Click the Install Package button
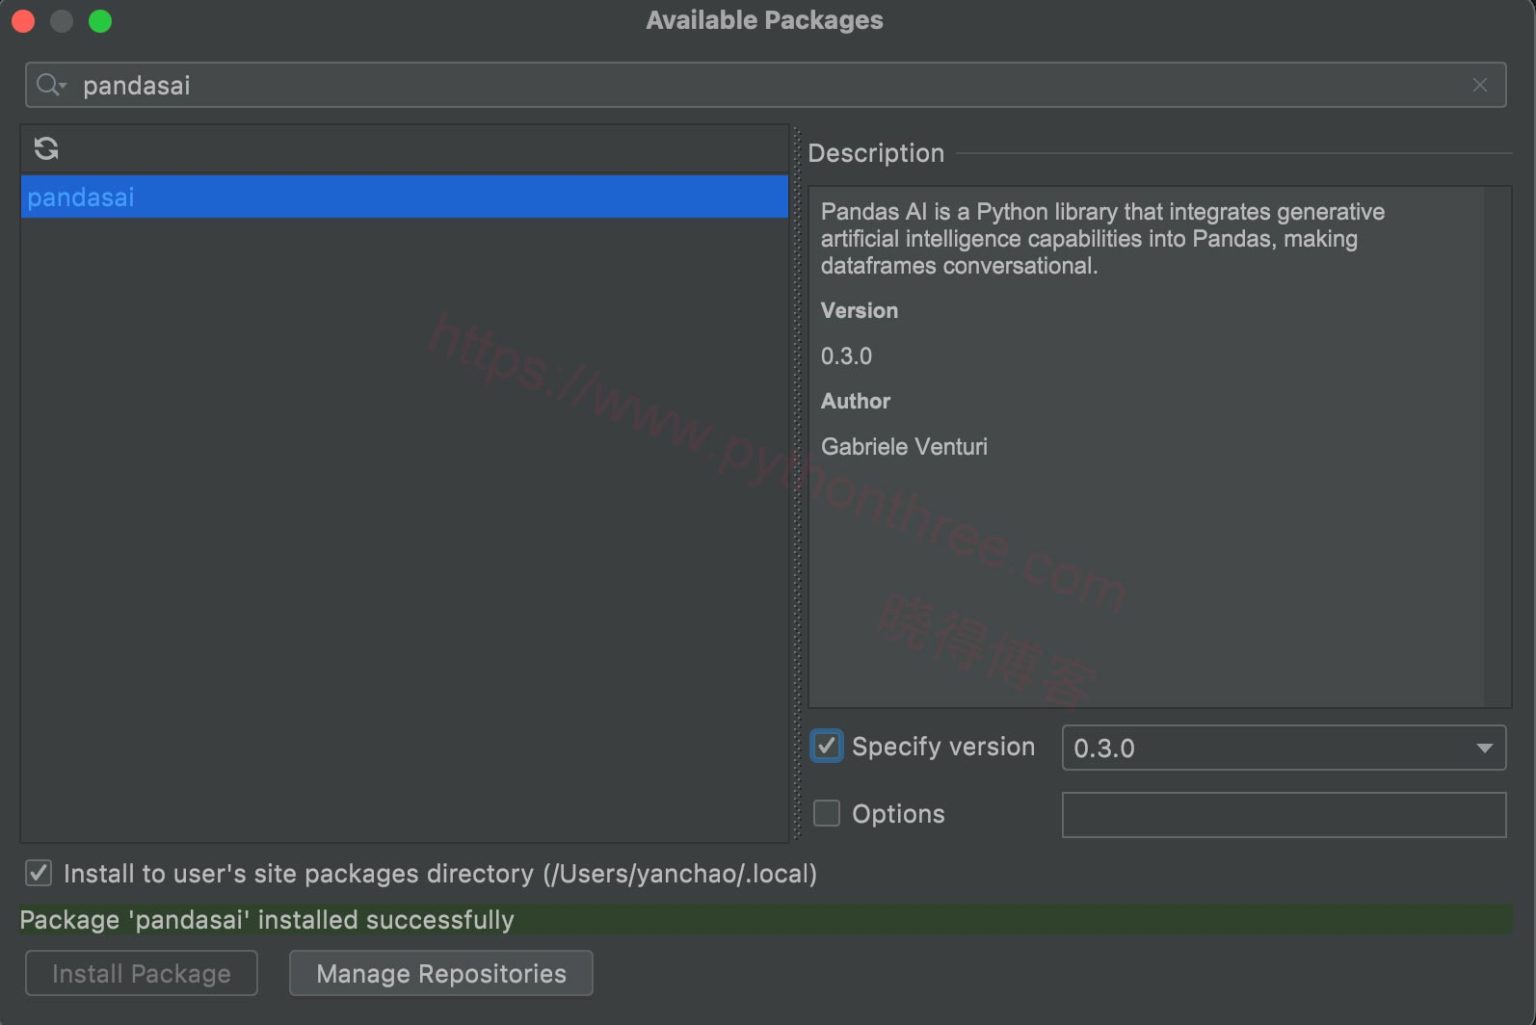The image size is (1536, 1025). pyautogui.click(x=141, y=973)
